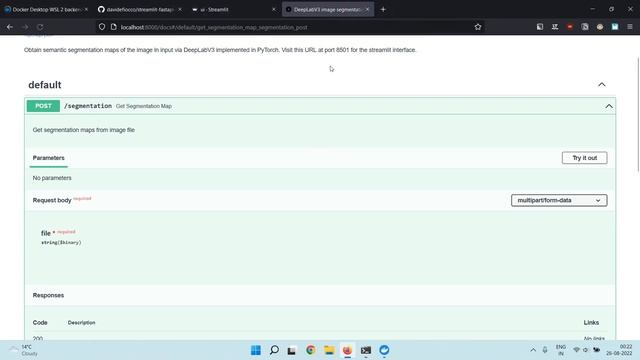The height and width of the screenshot is (360, 640).
Task: Click the Try it out button
Action: pyautogui.click(x=584, y=158)
